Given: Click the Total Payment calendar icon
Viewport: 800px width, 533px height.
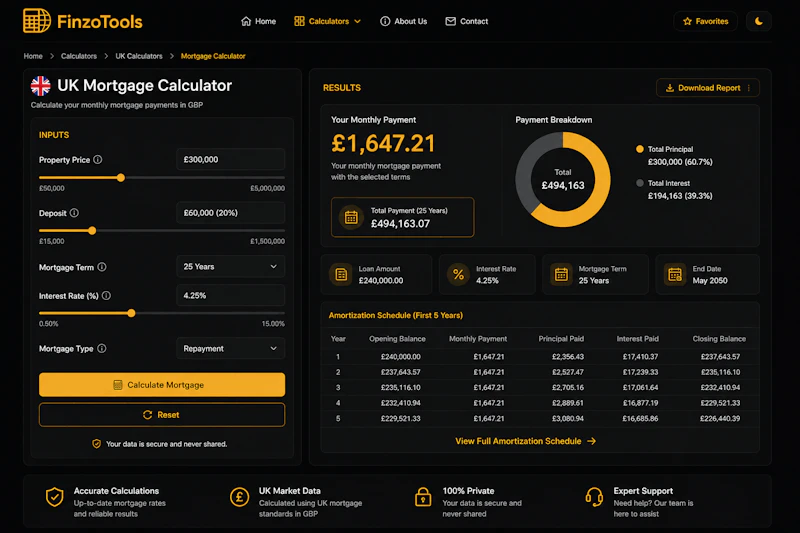Looking at the screenshot, I should point(351,217).
